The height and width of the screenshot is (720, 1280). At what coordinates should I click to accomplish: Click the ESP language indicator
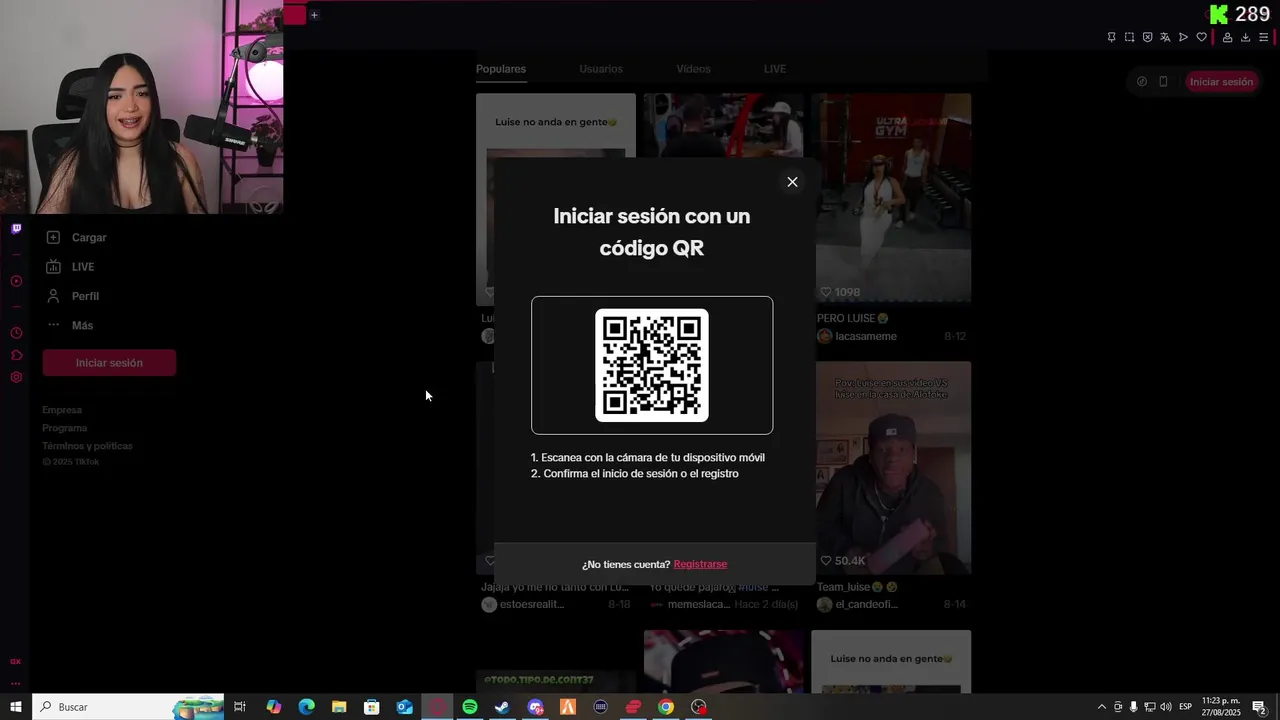click(x=1185, y=707)
